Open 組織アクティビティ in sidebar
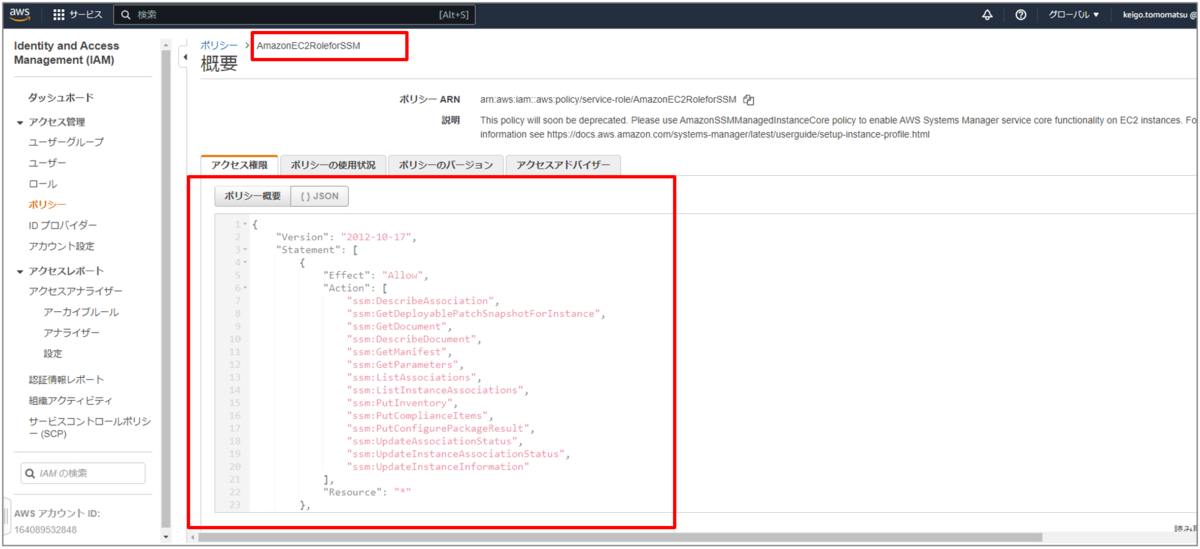The height and width of the screenshot is (549, 1200). point(70,401)
